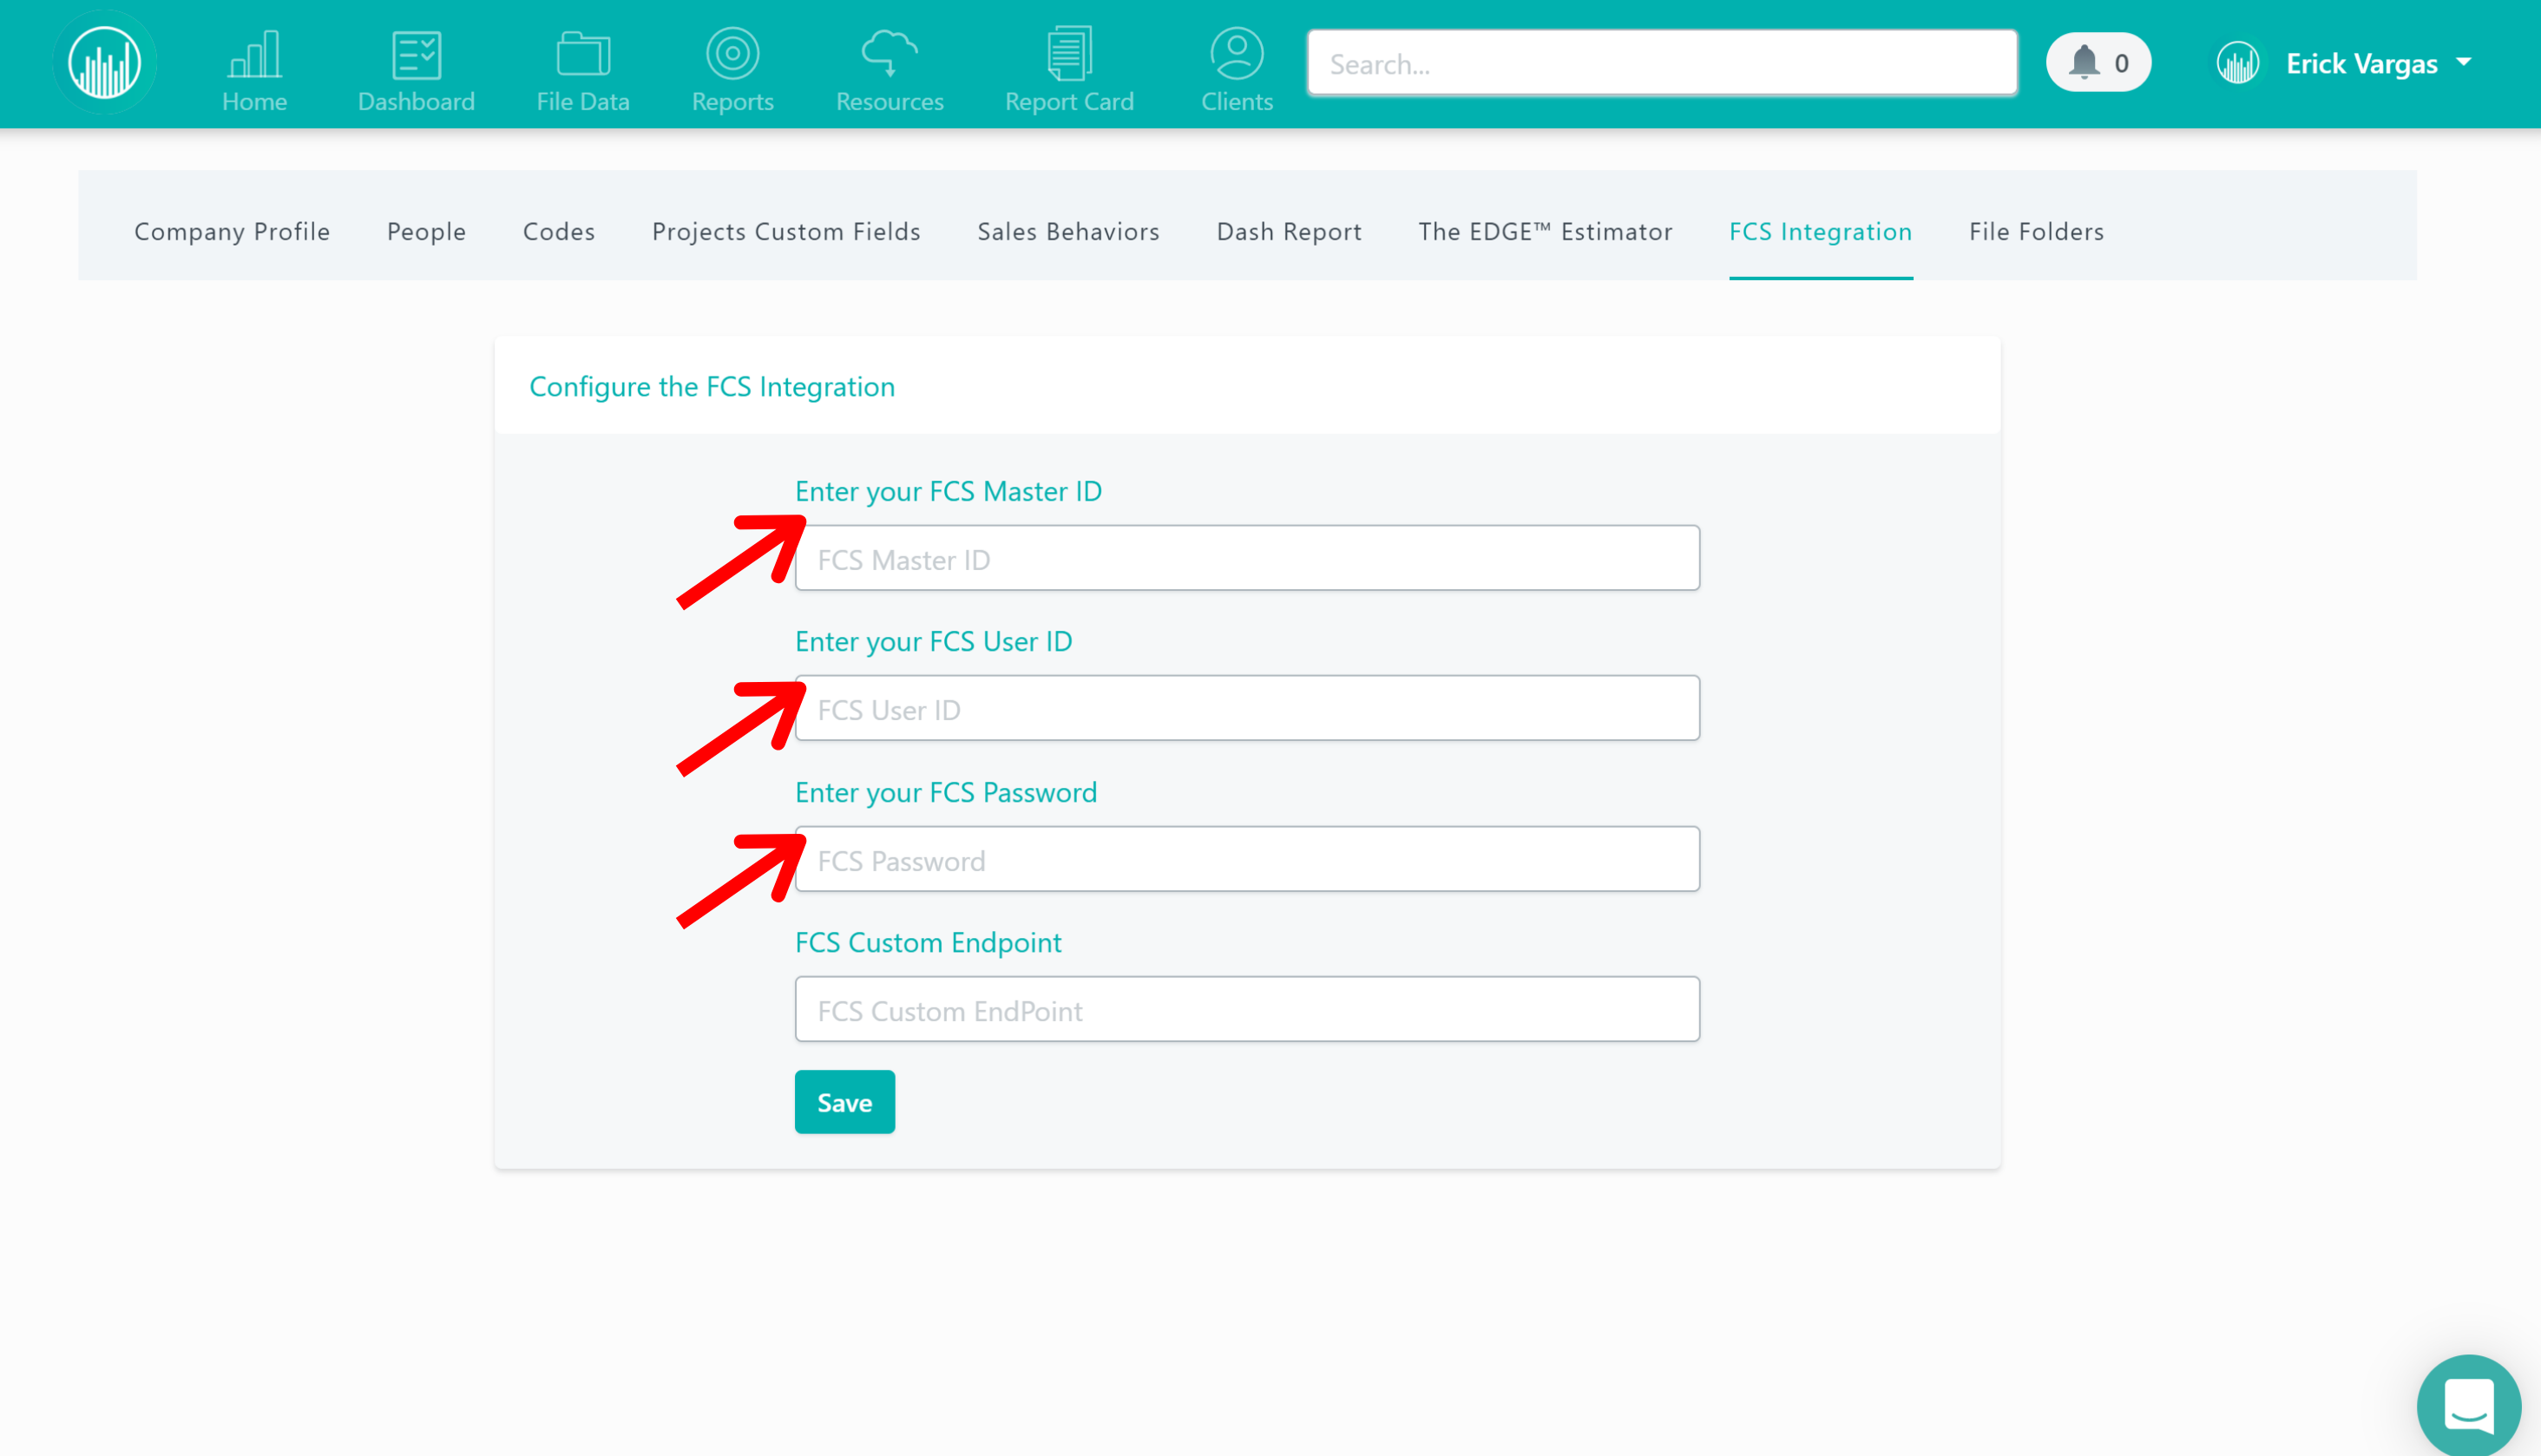
Task: Open notifications bell badge
Action: point(2098,63)
